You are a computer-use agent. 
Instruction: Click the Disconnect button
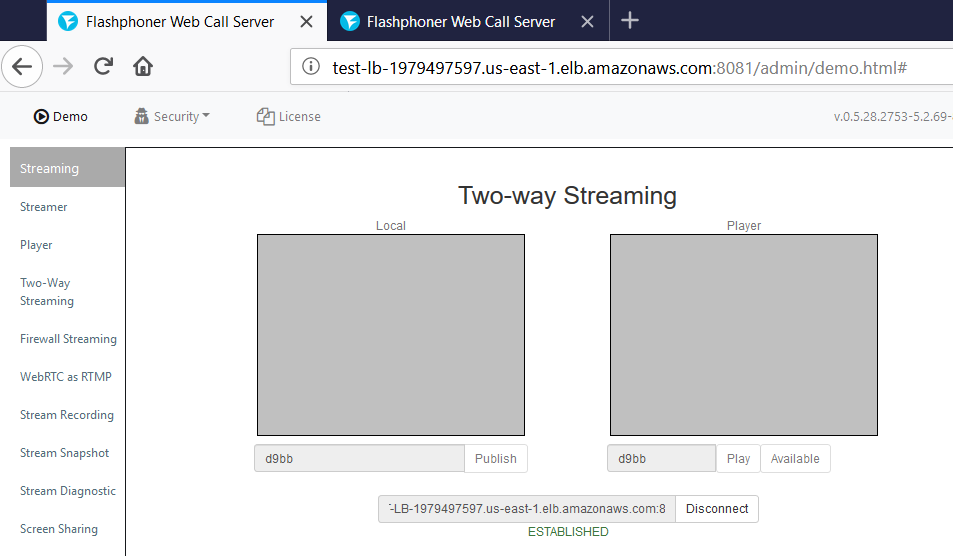[x=717, y=509]
